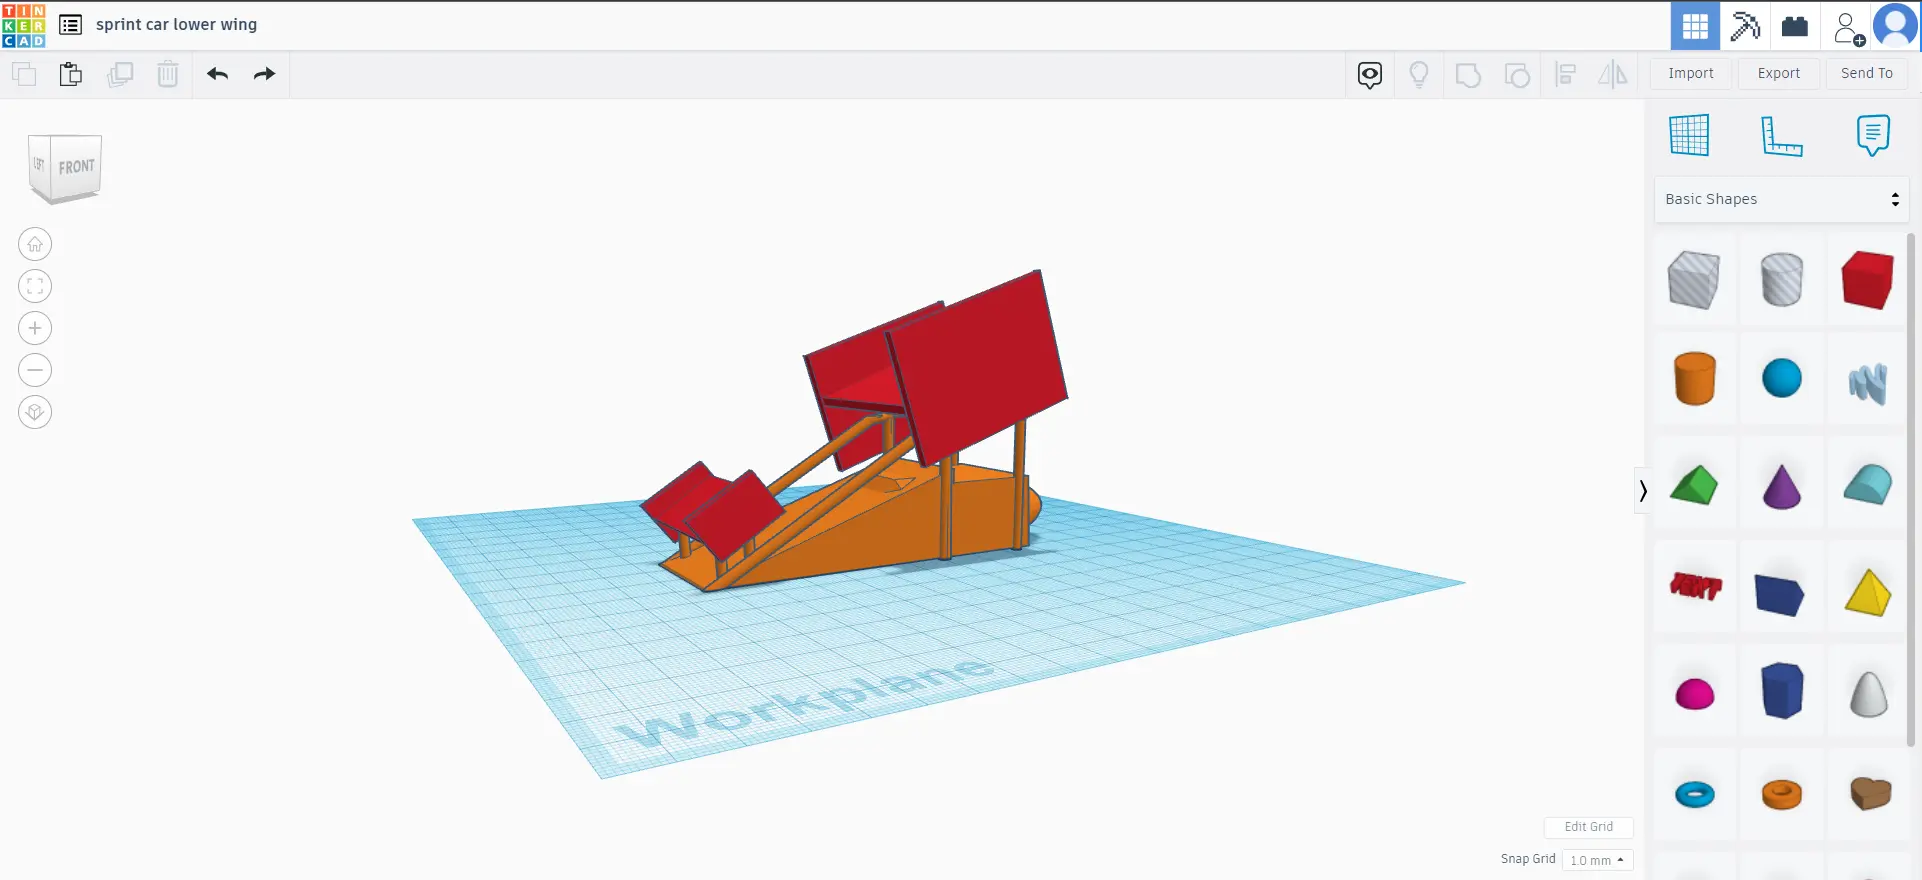Click the Home view icon

(35, 244)
